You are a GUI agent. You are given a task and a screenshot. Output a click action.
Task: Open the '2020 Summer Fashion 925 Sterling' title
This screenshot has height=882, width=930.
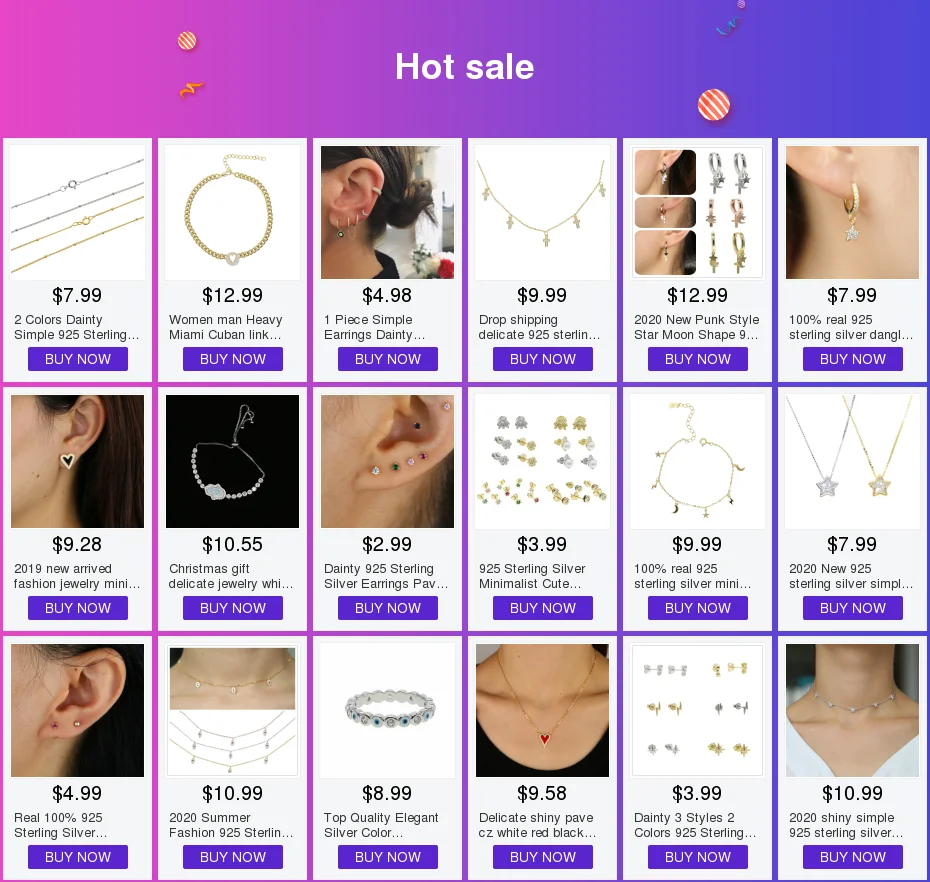coord(231,825)
